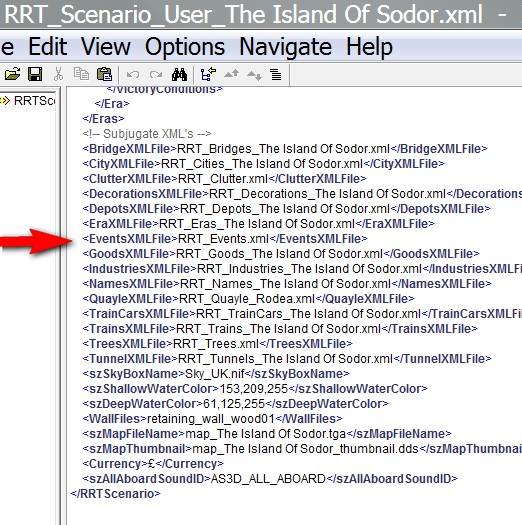The image size is (522, 525).
Task: Click the Currency £ line
Action: click(153, 464)
